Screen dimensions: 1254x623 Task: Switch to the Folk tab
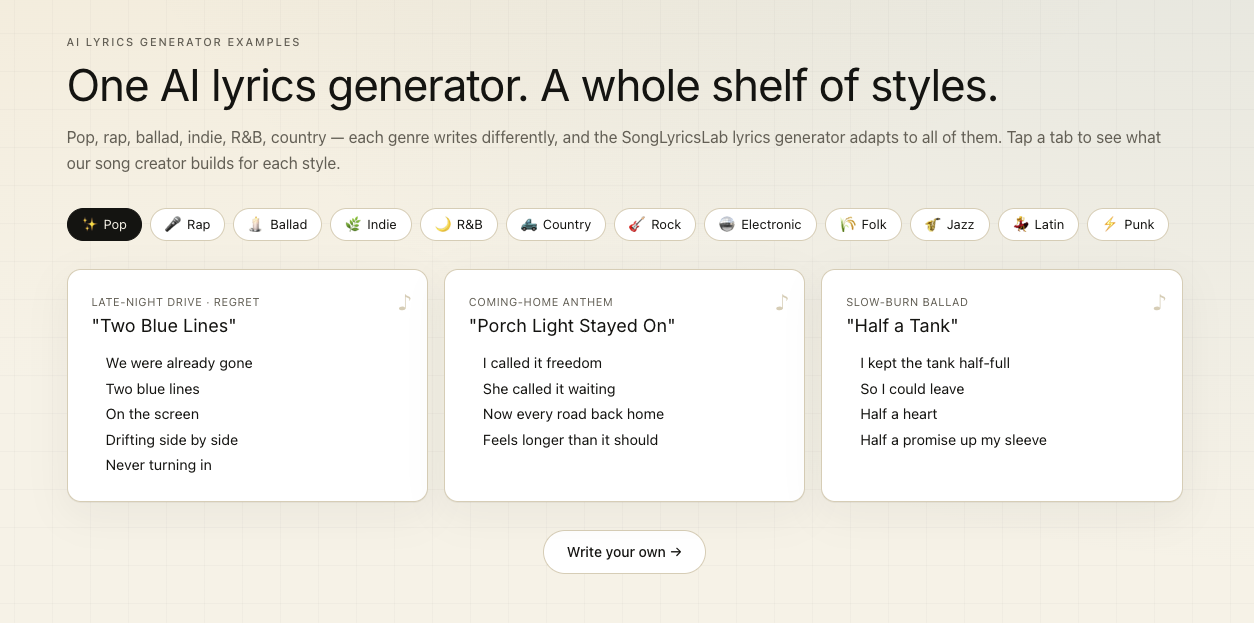(x=863, y=225)
